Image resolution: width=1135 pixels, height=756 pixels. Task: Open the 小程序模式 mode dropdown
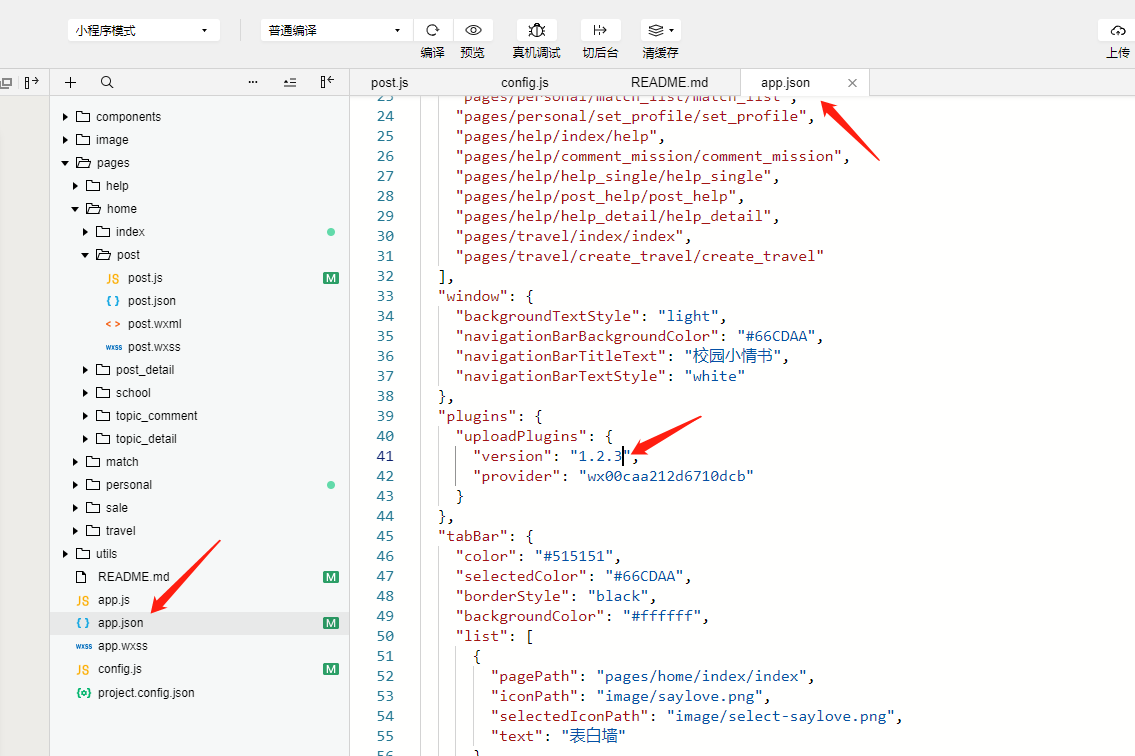click(143, 30)
